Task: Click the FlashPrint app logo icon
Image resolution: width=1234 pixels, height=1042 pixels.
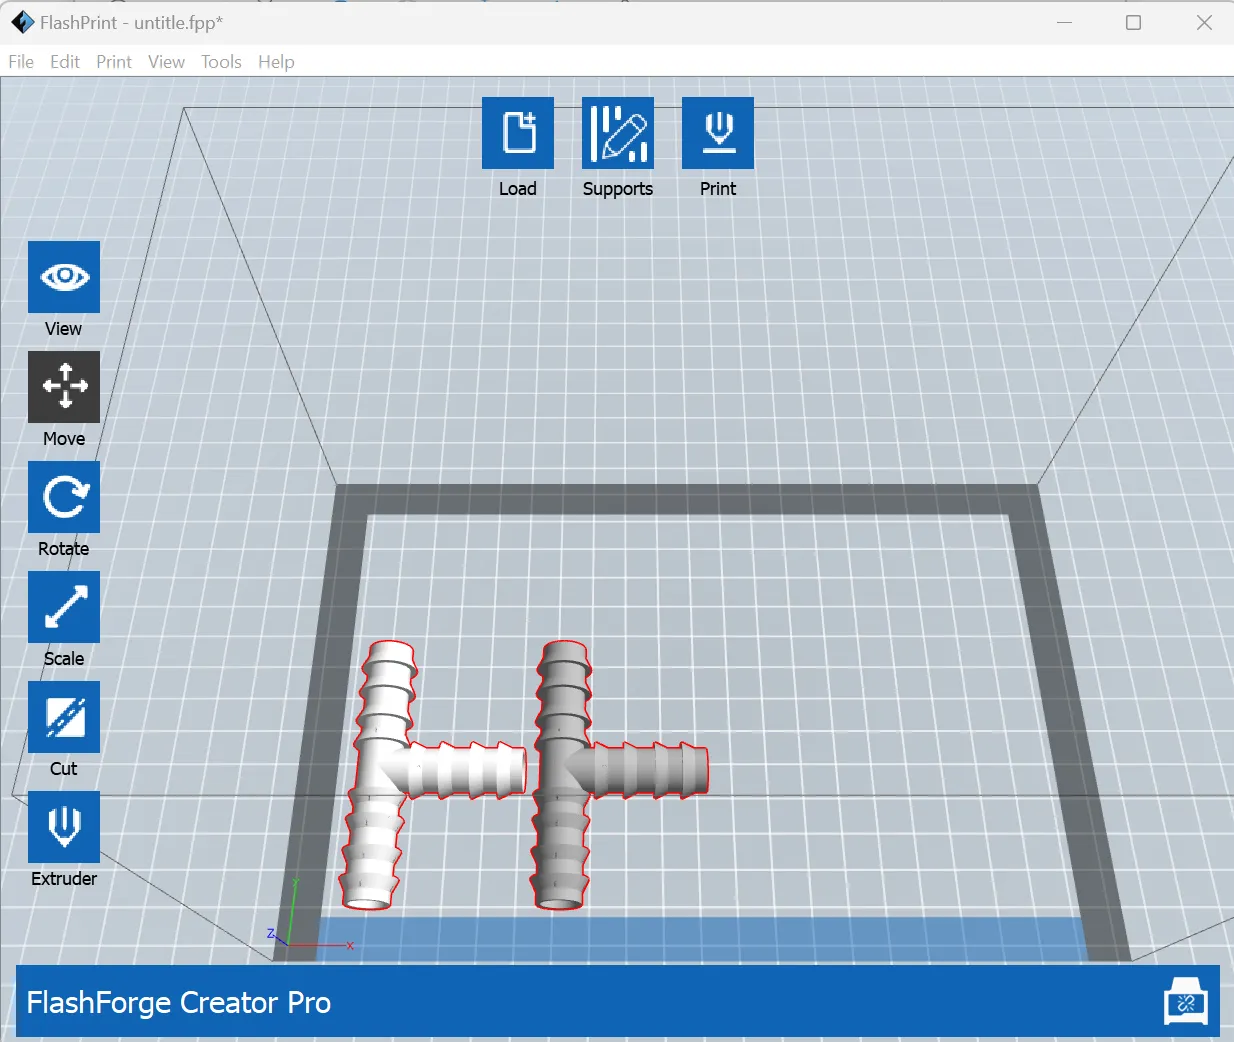Action: pyautogui.click(x=22, y=22)
